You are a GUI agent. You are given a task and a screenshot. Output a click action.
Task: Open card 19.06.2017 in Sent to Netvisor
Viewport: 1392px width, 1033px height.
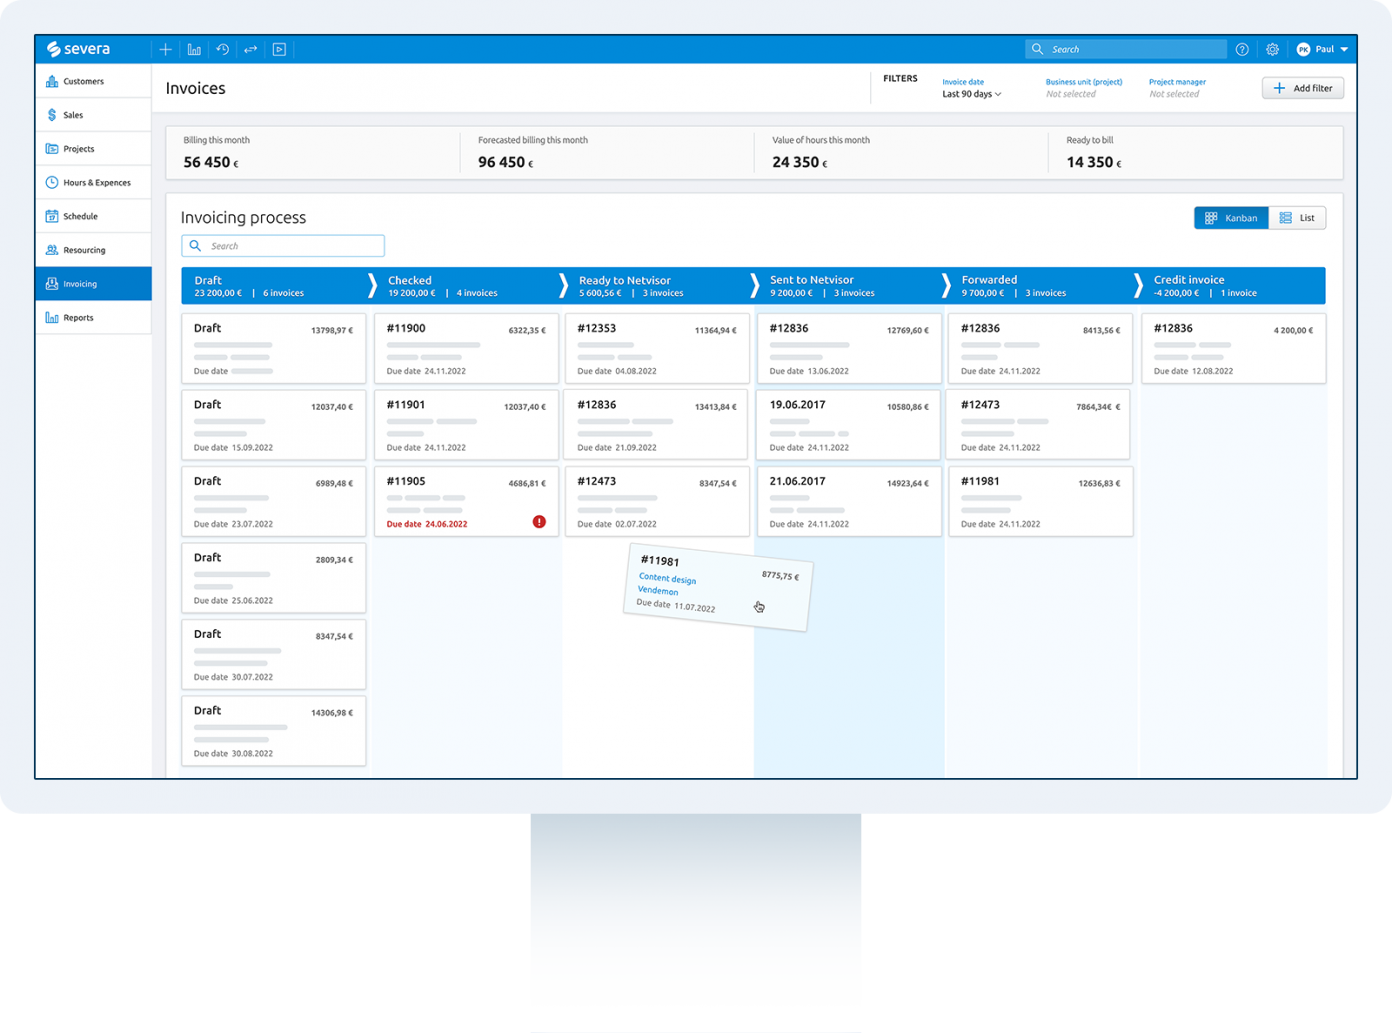point(849,425)
